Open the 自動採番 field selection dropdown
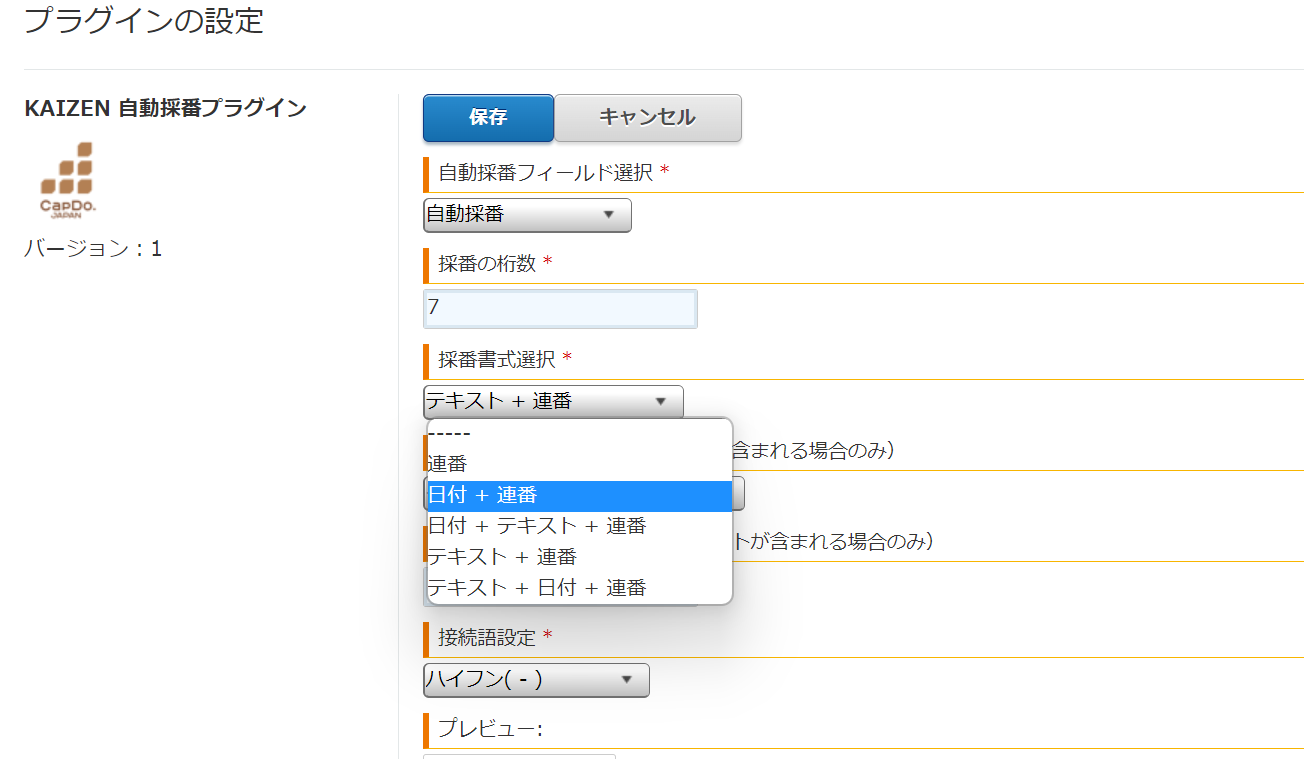The width and height of the screenshot is (1304, 759). click(x=527, y=215)
